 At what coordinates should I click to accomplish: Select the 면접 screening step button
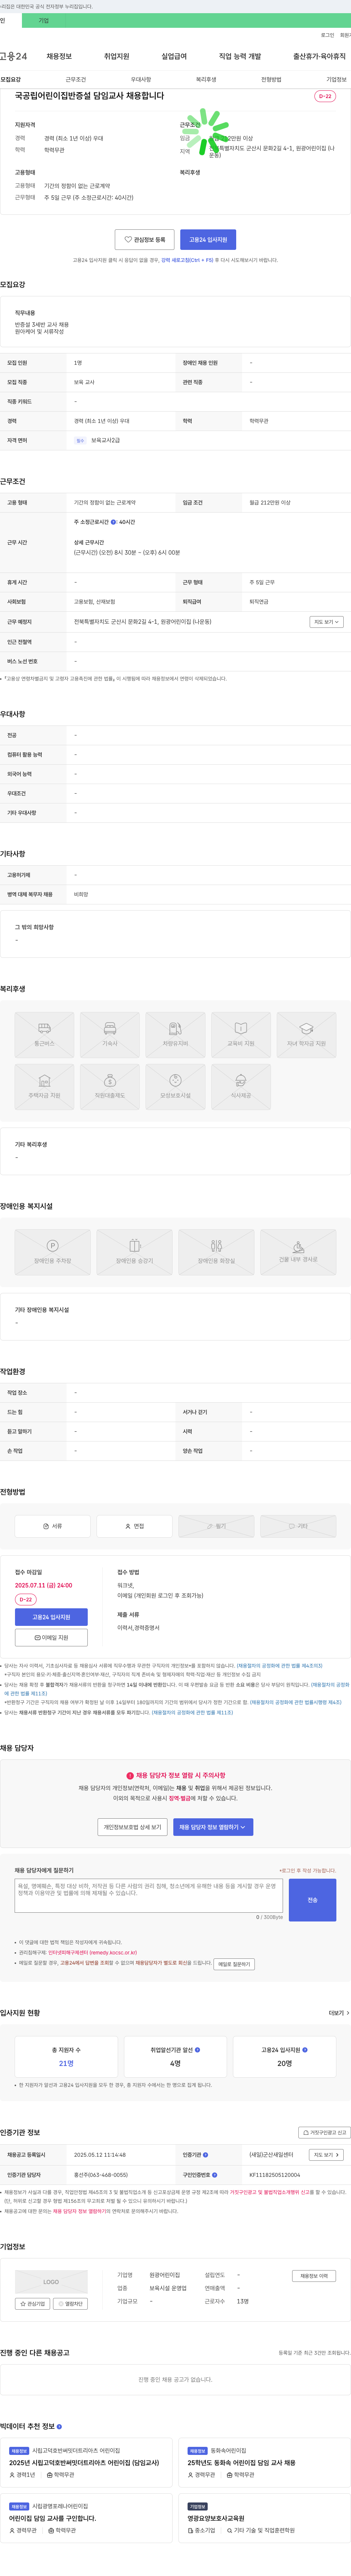click(x=134, y=1526)
